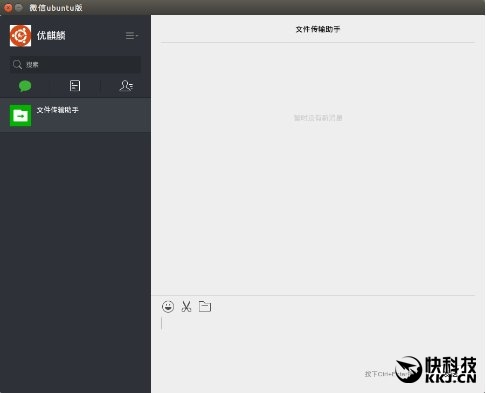This screenshot has width=486, height=393.
Task: Focus the search contacts field
Action: [x=75, y=65]
